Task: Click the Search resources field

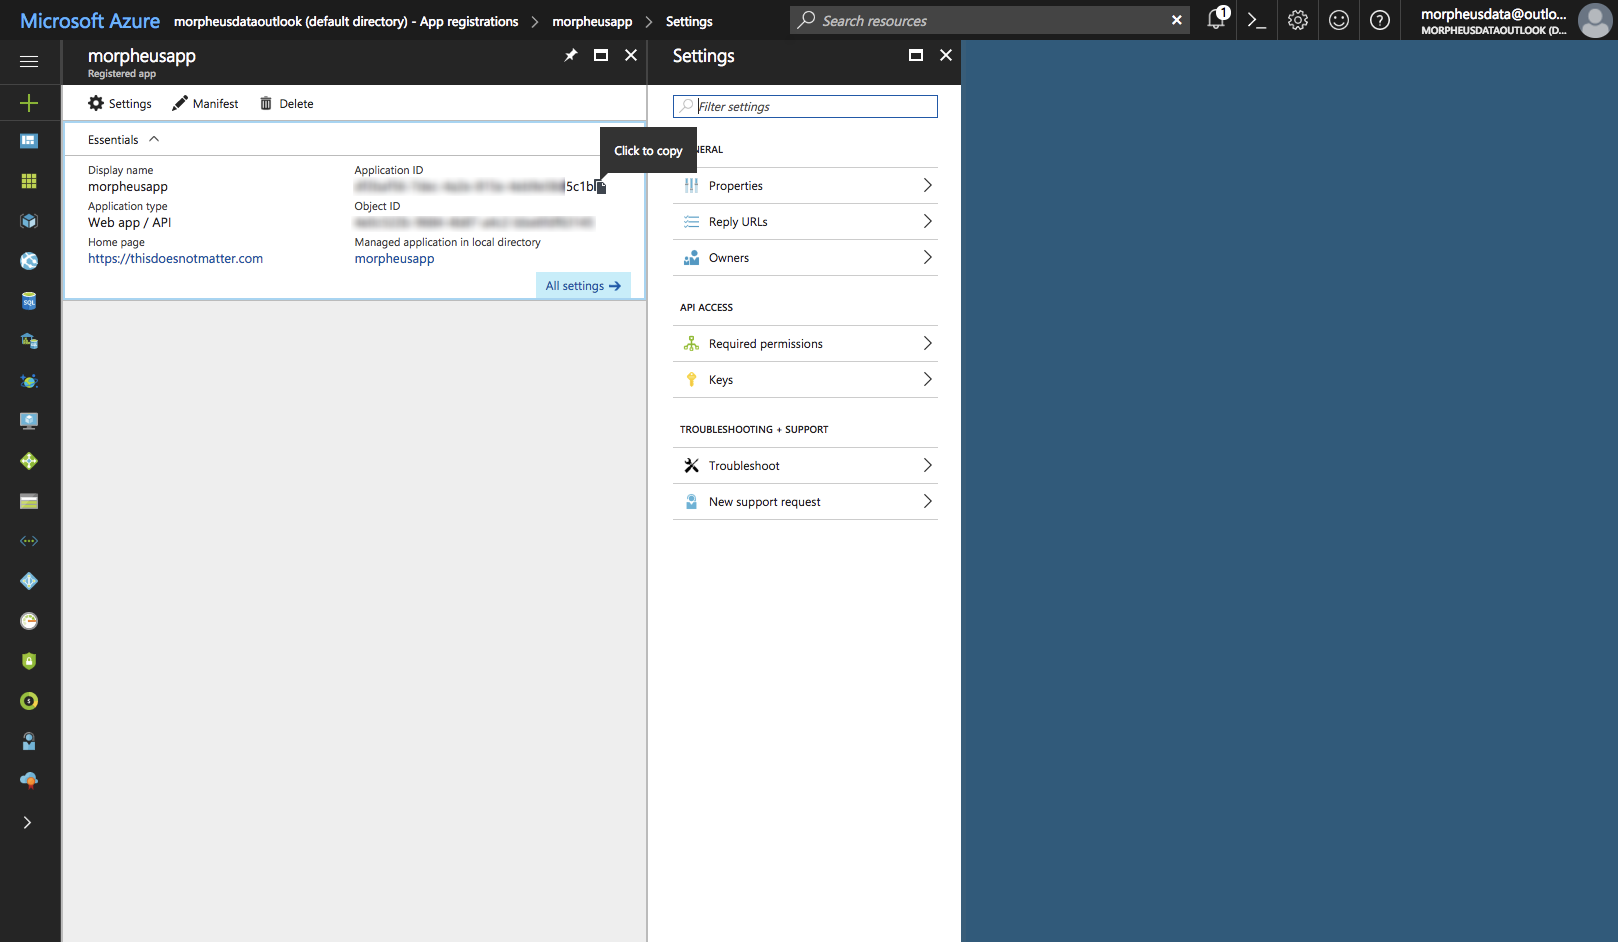Action: [x=990, y=20]
